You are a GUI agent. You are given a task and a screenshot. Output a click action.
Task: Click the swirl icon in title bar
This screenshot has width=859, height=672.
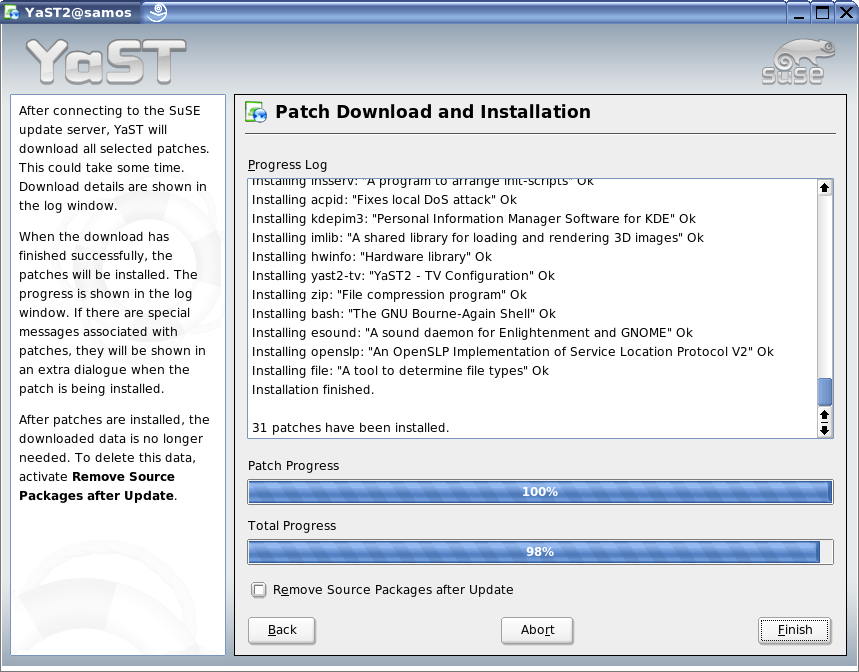pyautogui.click(x=157, y=12)
